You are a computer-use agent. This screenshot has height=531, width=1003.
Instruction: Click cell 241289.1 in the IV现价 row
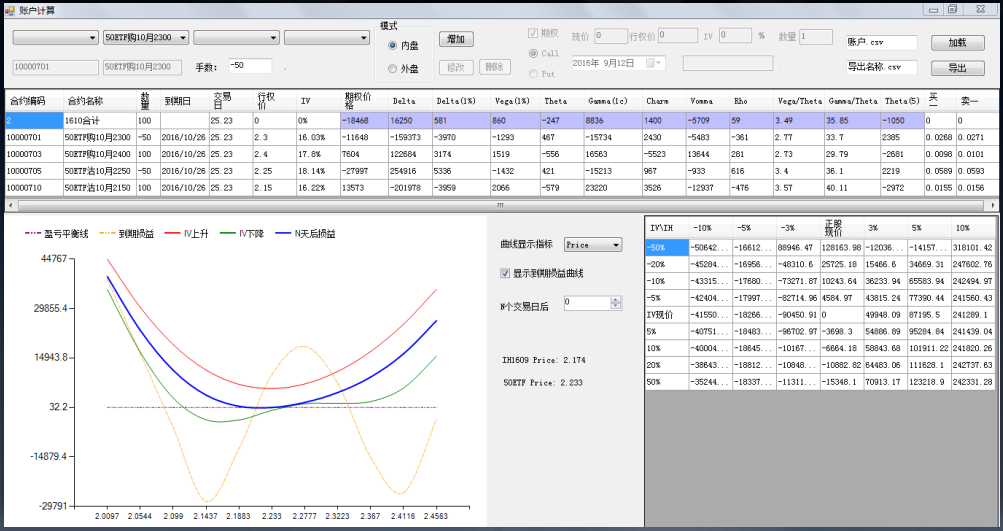point(972,315)
